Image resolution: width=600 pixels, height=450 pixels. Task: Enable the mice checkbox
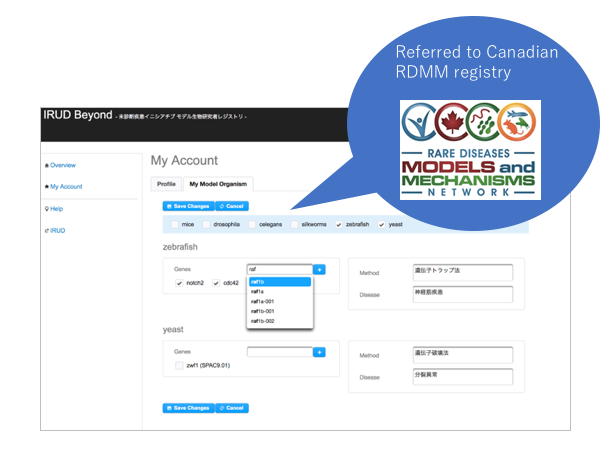point(175,225)
